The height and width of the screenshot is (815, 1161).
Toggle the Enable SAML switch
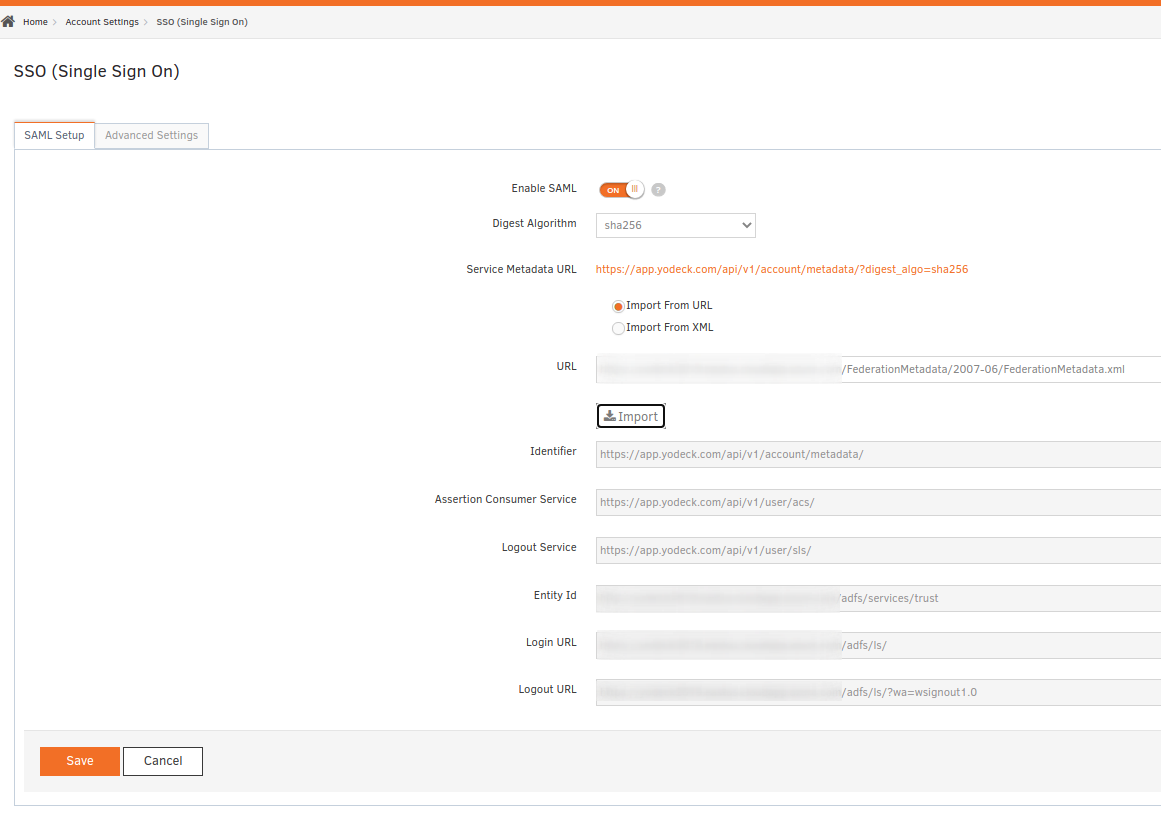[x=621, y=190]
